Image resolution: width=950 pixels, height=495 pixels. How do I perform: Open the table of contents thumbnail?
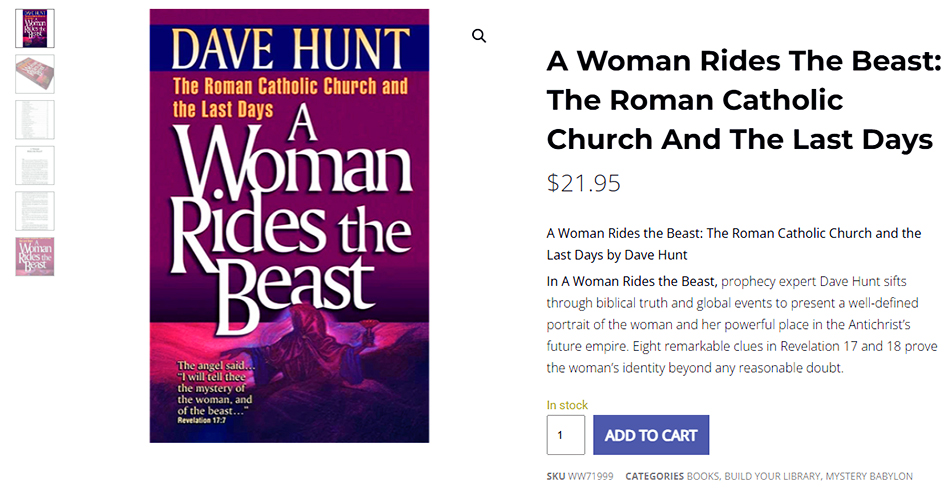[x=35, y=119]
